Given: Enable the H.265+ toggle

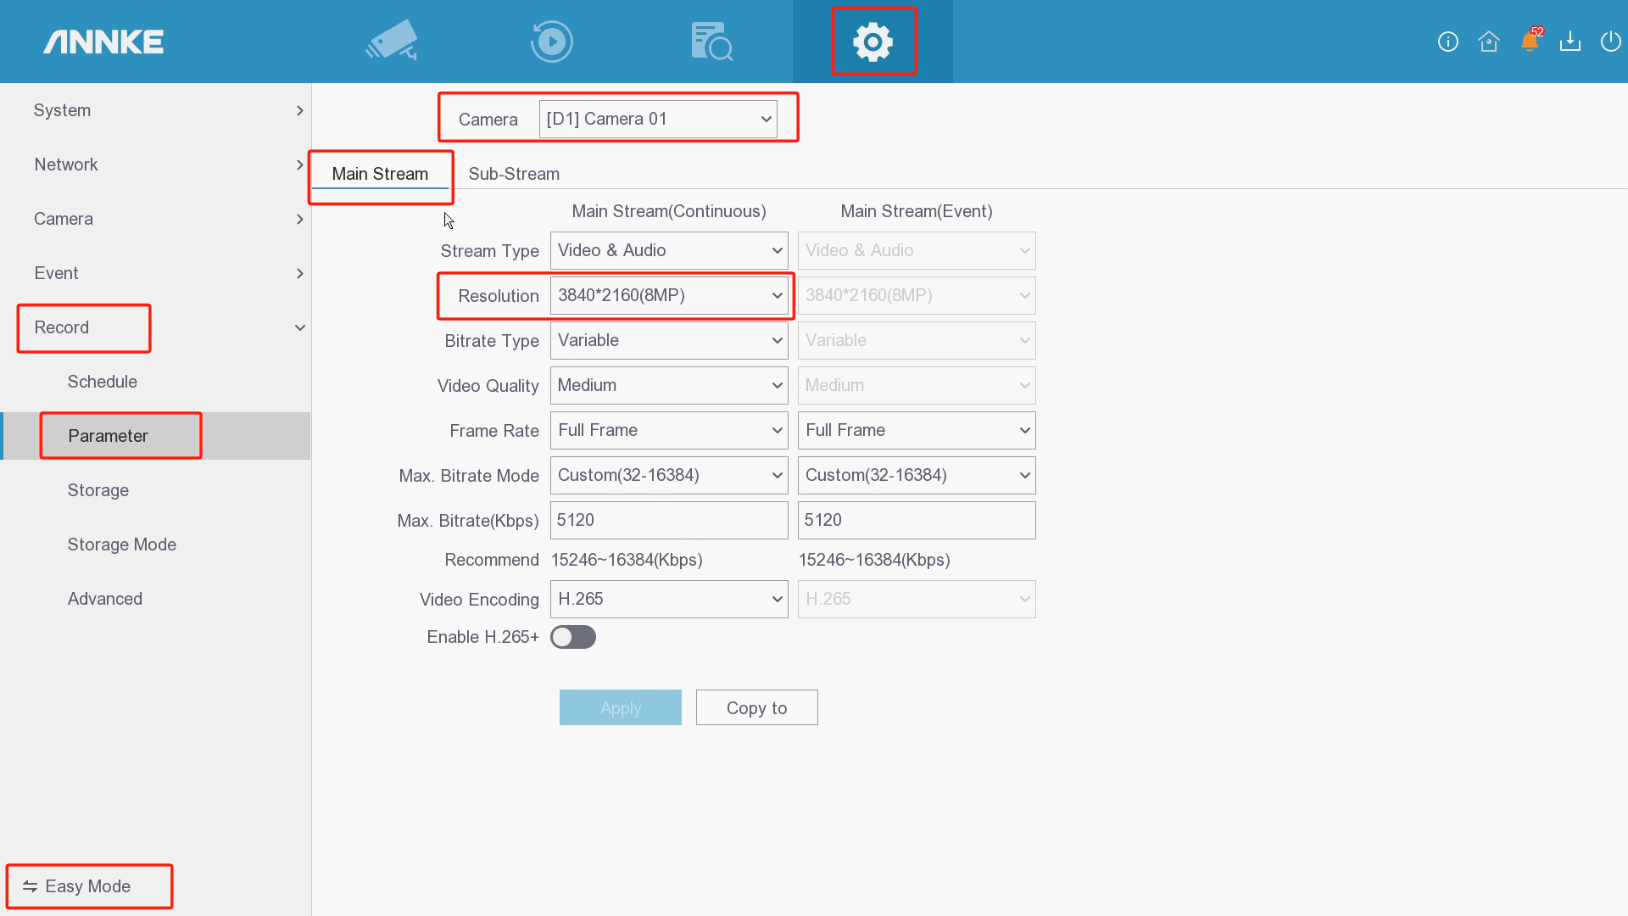Looking at the screenshot, I should point(573,637).
